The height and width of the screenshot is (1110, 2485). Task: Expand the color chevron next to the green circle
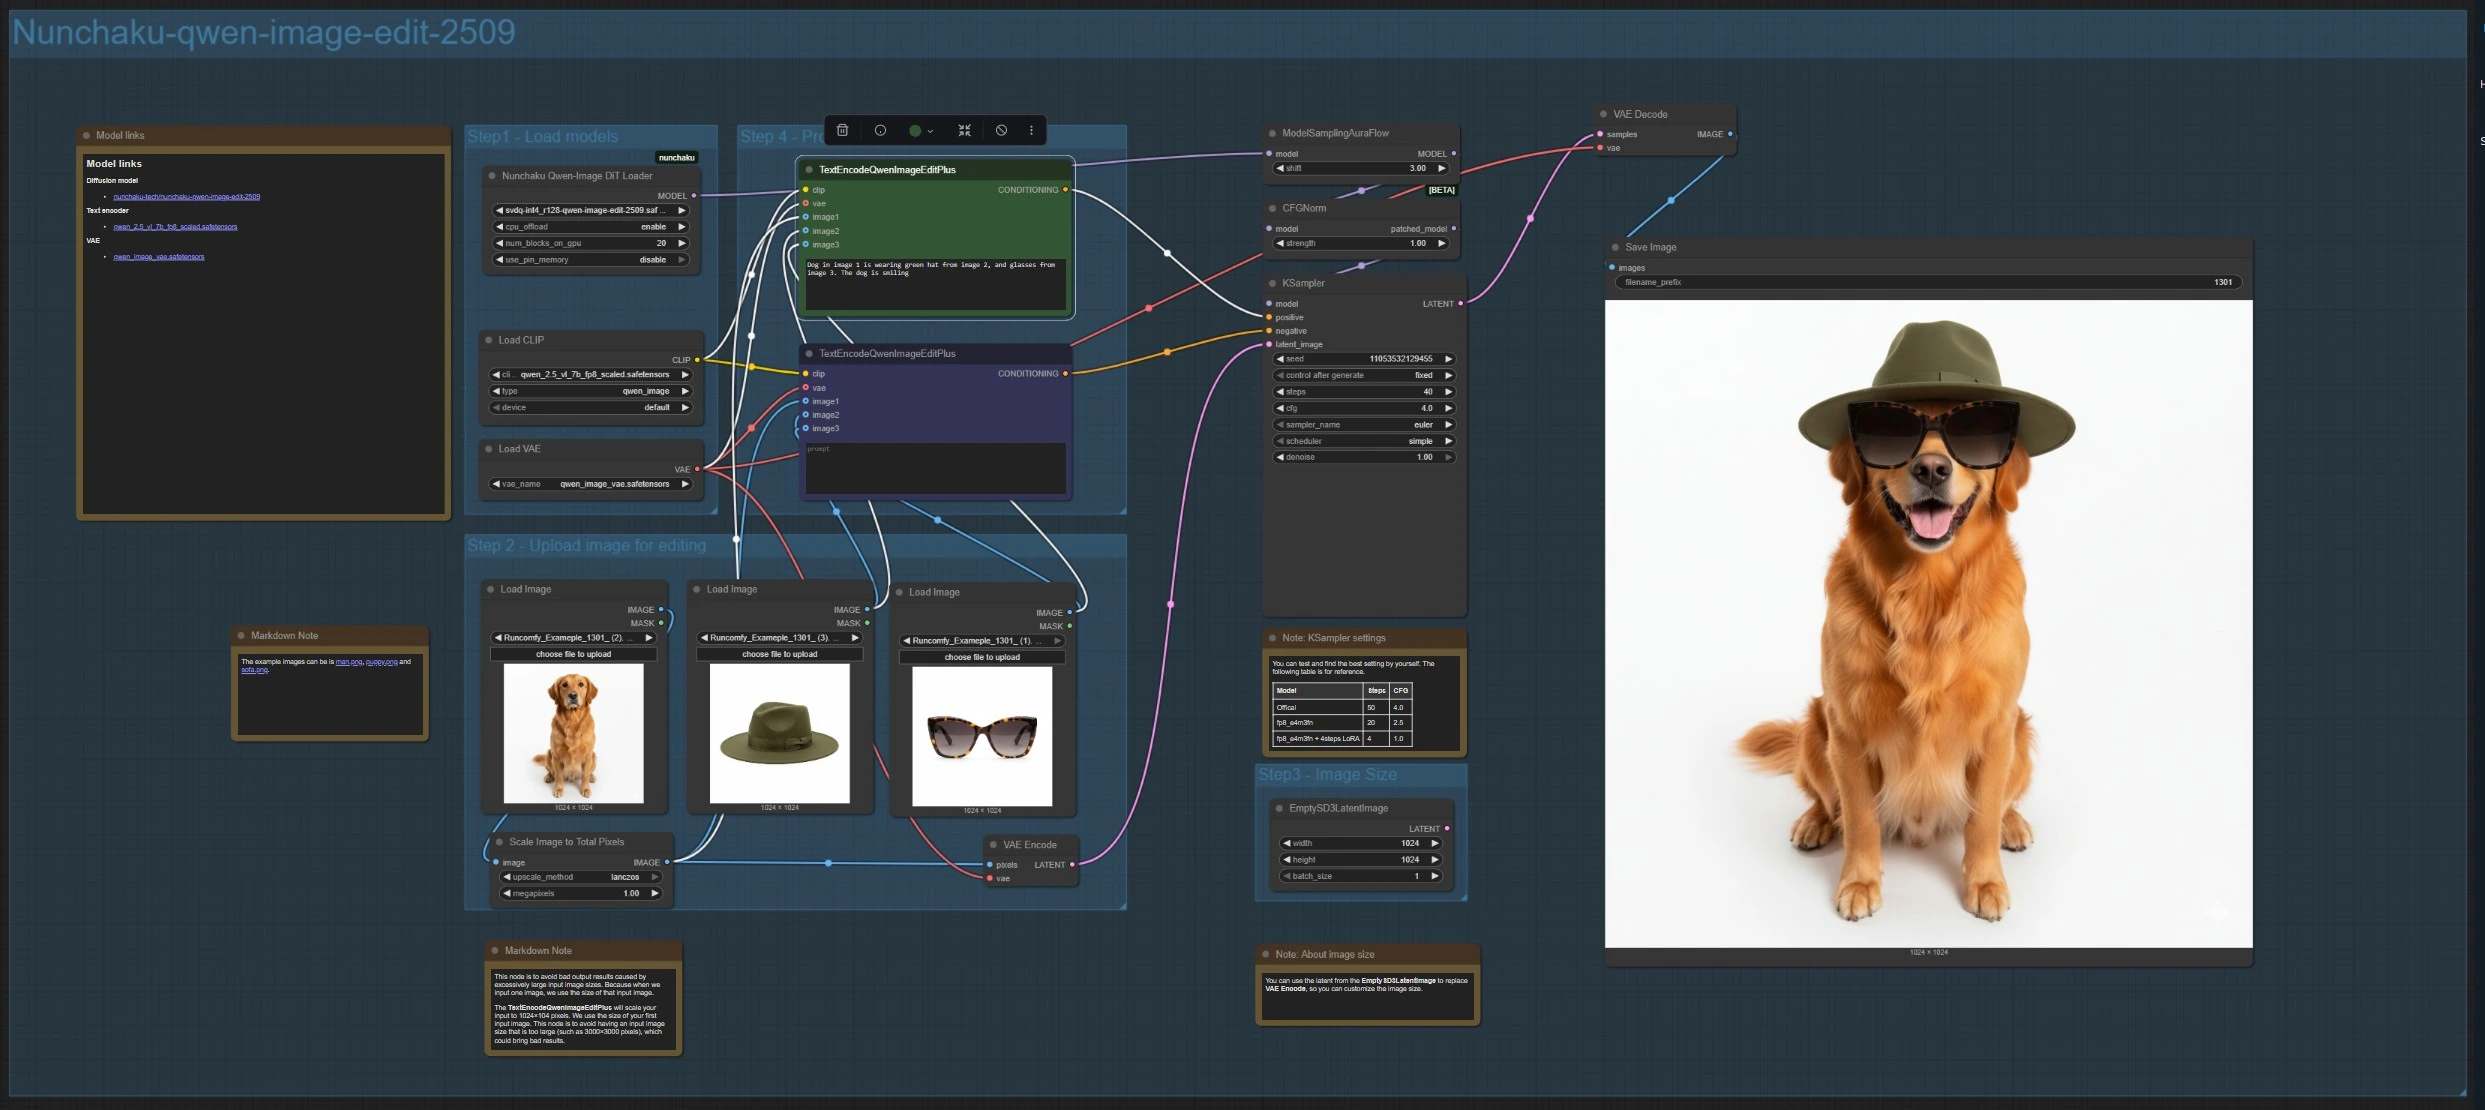[930, 131]
